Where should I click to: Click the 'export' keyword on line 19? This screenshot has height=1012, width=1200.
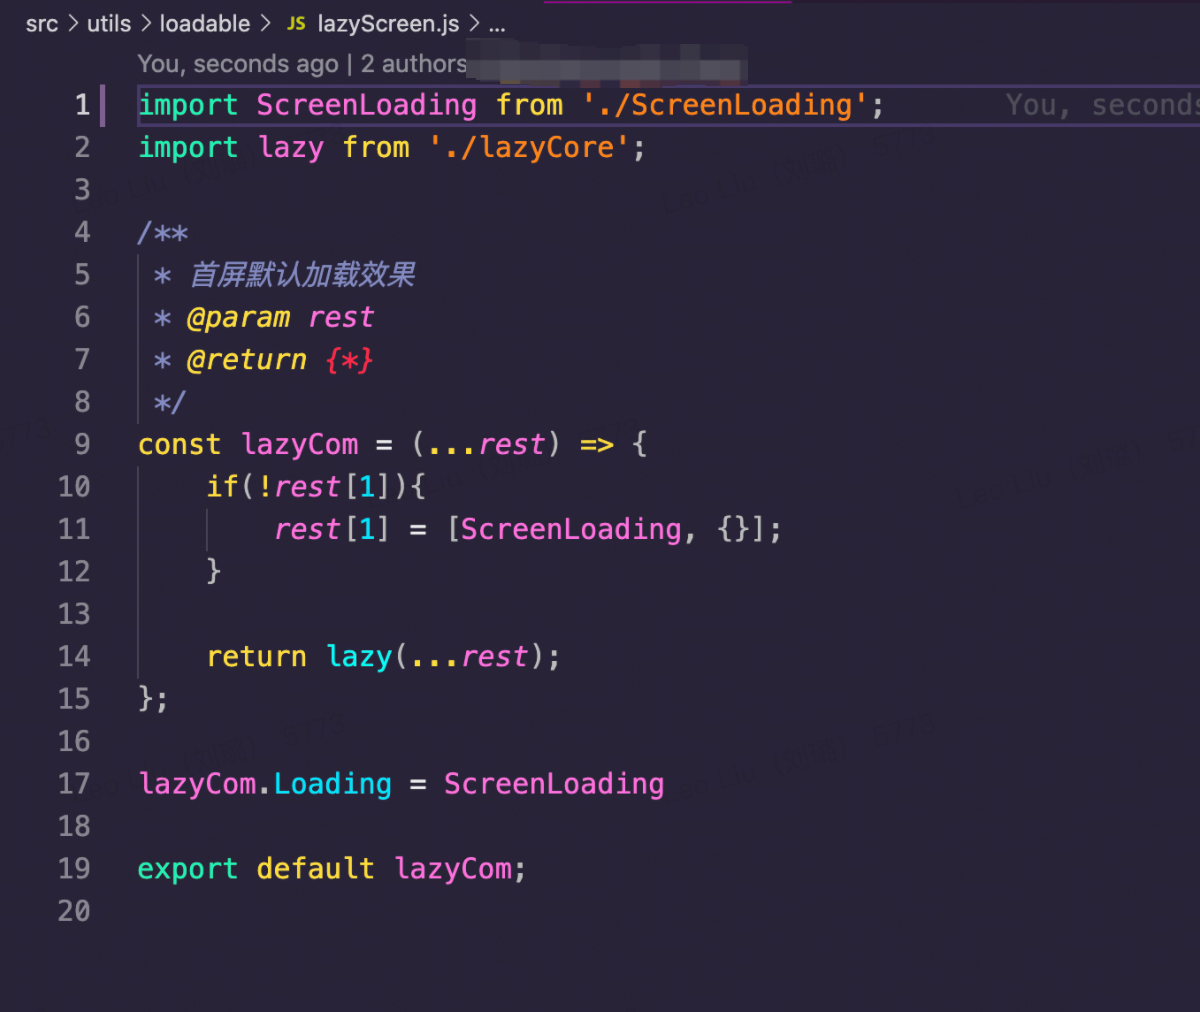187,869
